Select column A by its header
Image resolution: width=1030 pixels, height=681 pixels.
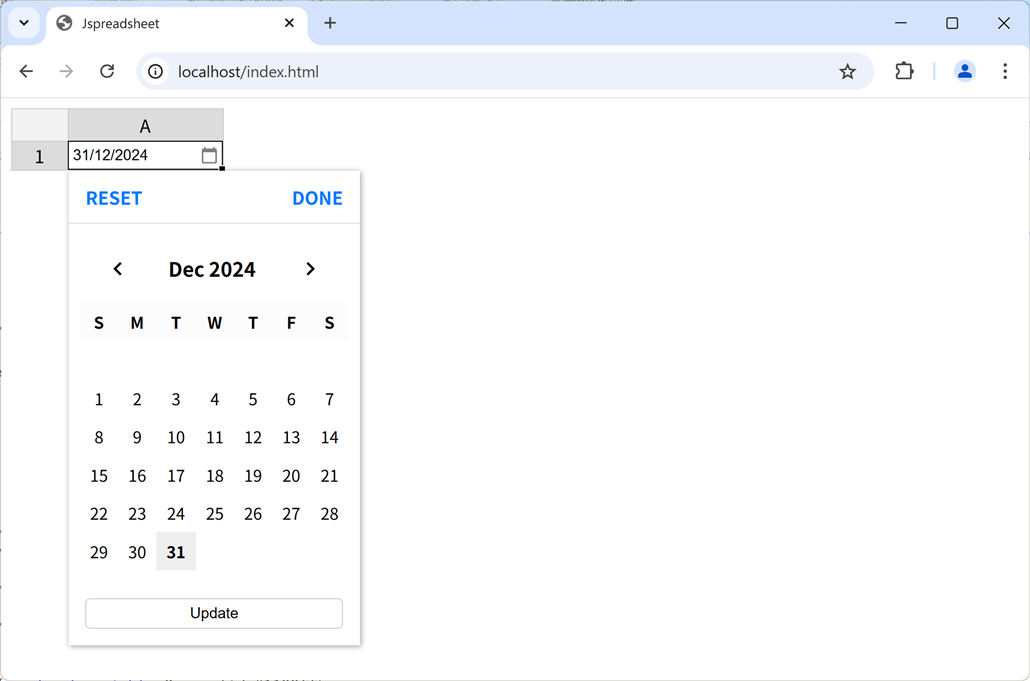point(145,124)
